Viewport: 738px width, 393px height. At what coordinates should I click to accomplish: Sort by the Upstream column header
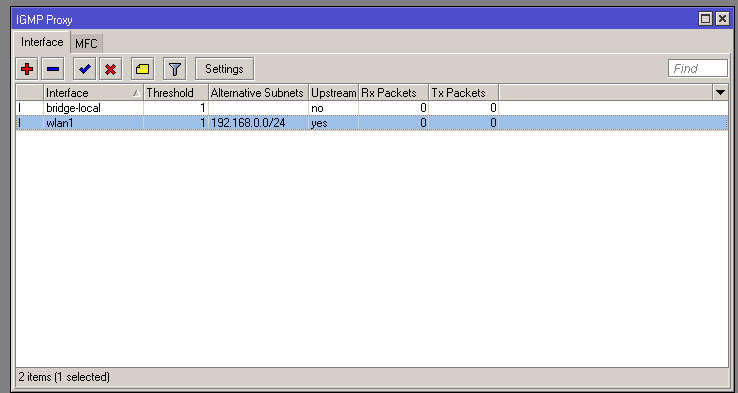pos(334,93)
